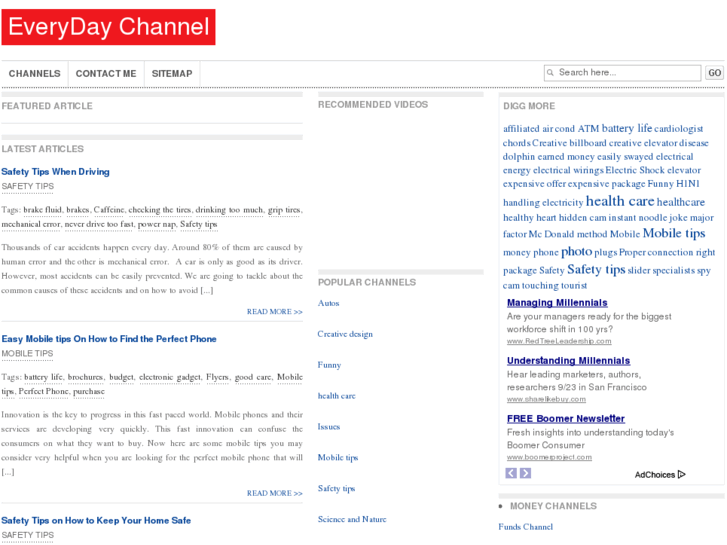
Task: Open the FREE Boomer Newsletter ad
Action: pyautogui.click(x=566, y=419)
